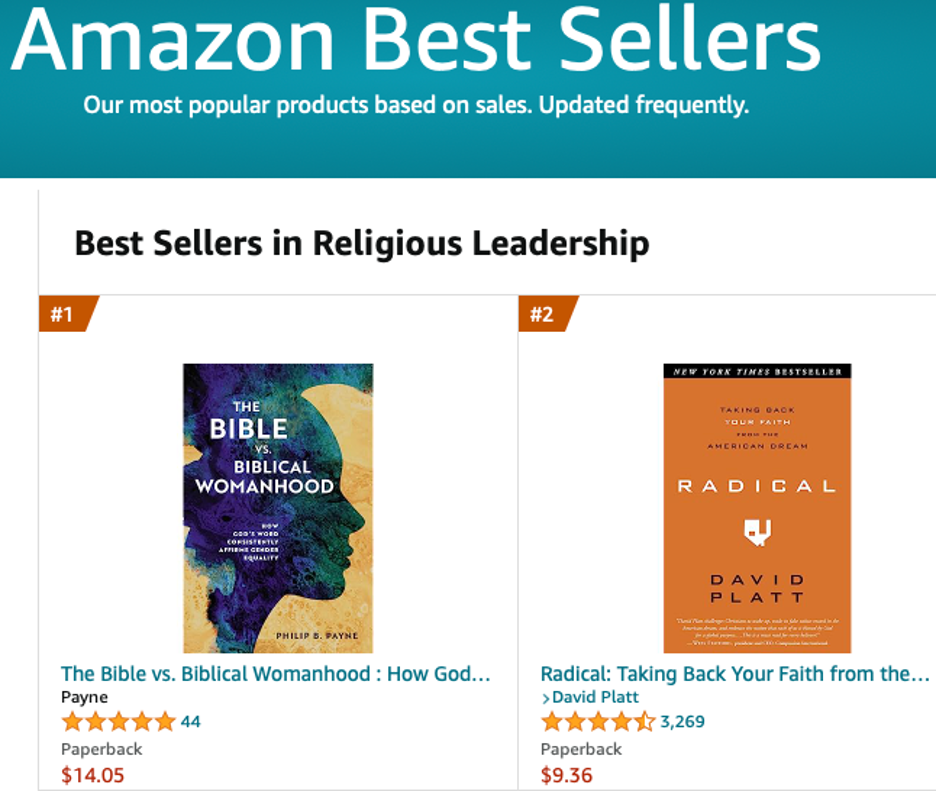
Task: Open the 3,269 reviews count
Action: [x=682, y=722]
